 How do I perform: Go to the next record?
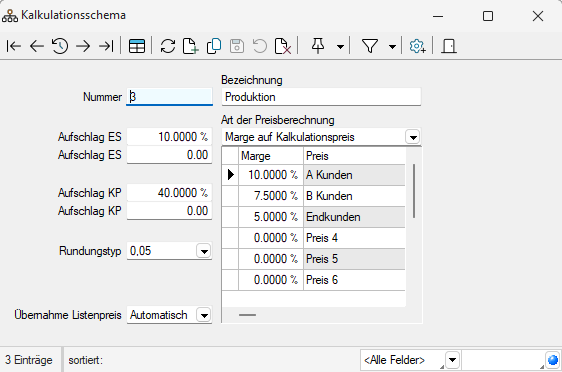click(83, 46)
